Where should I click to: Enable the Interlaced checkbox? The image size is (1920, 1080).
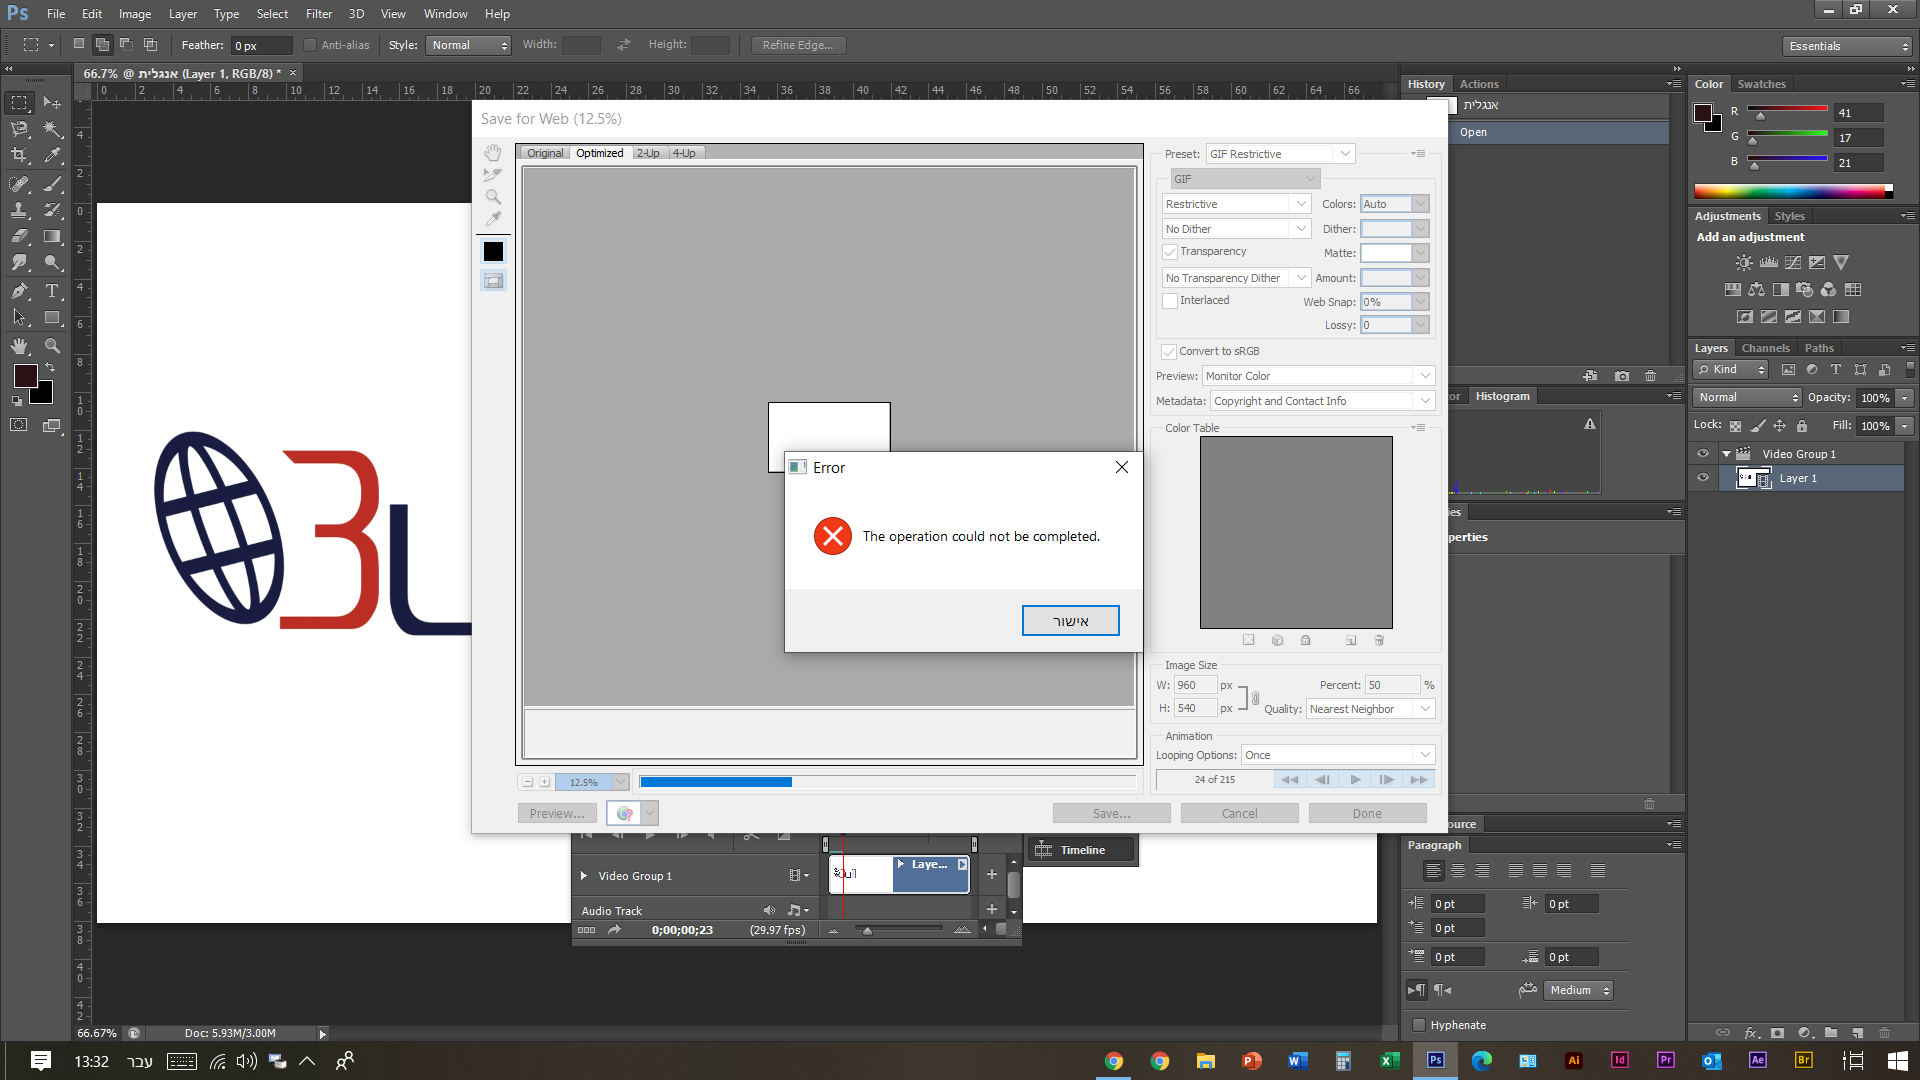coord(1169,301)
